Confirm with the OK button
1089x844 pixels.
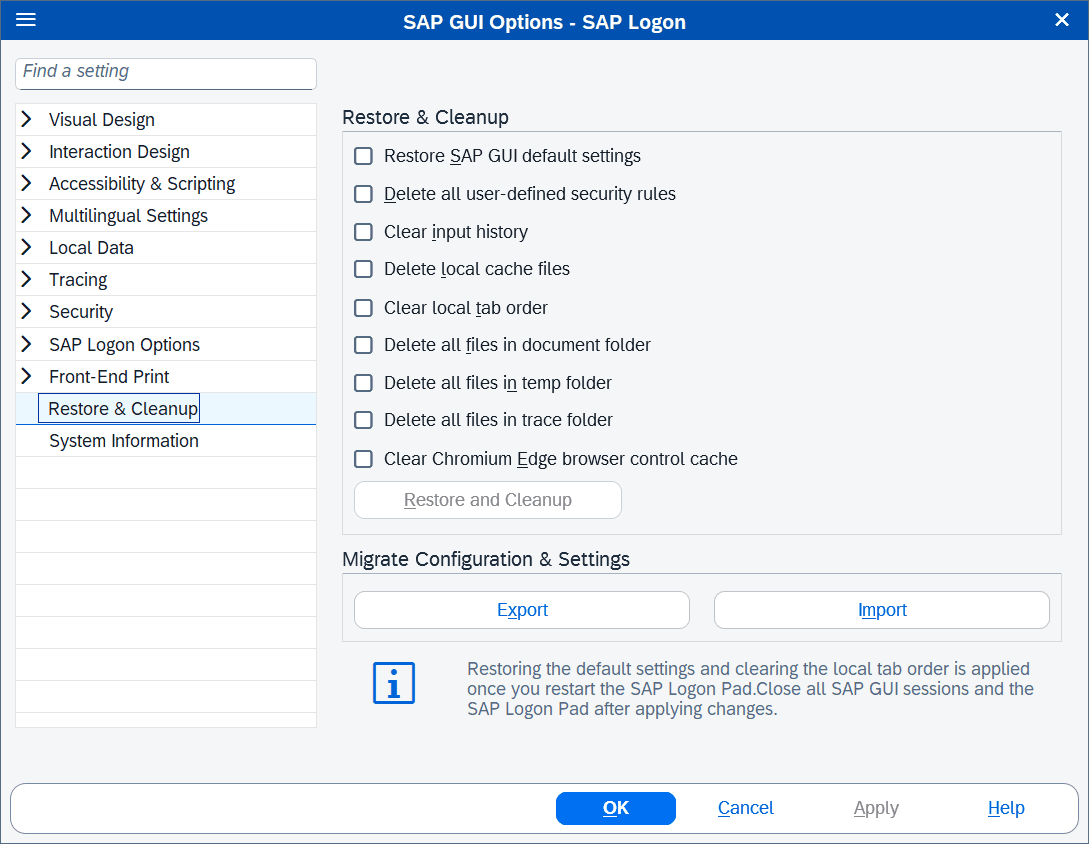tap(615, 808)
